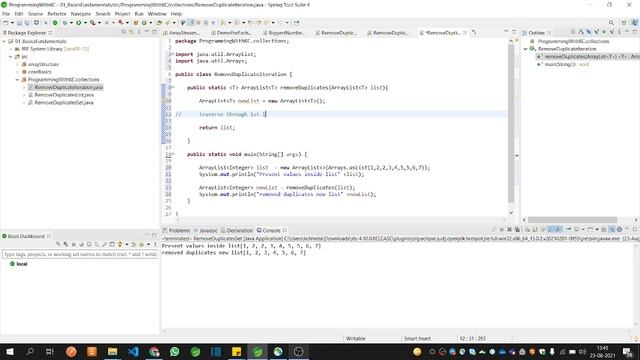Click the Outline horizontal scrollbar
Viewport: 640px width, 360px height.
[572, 220]
